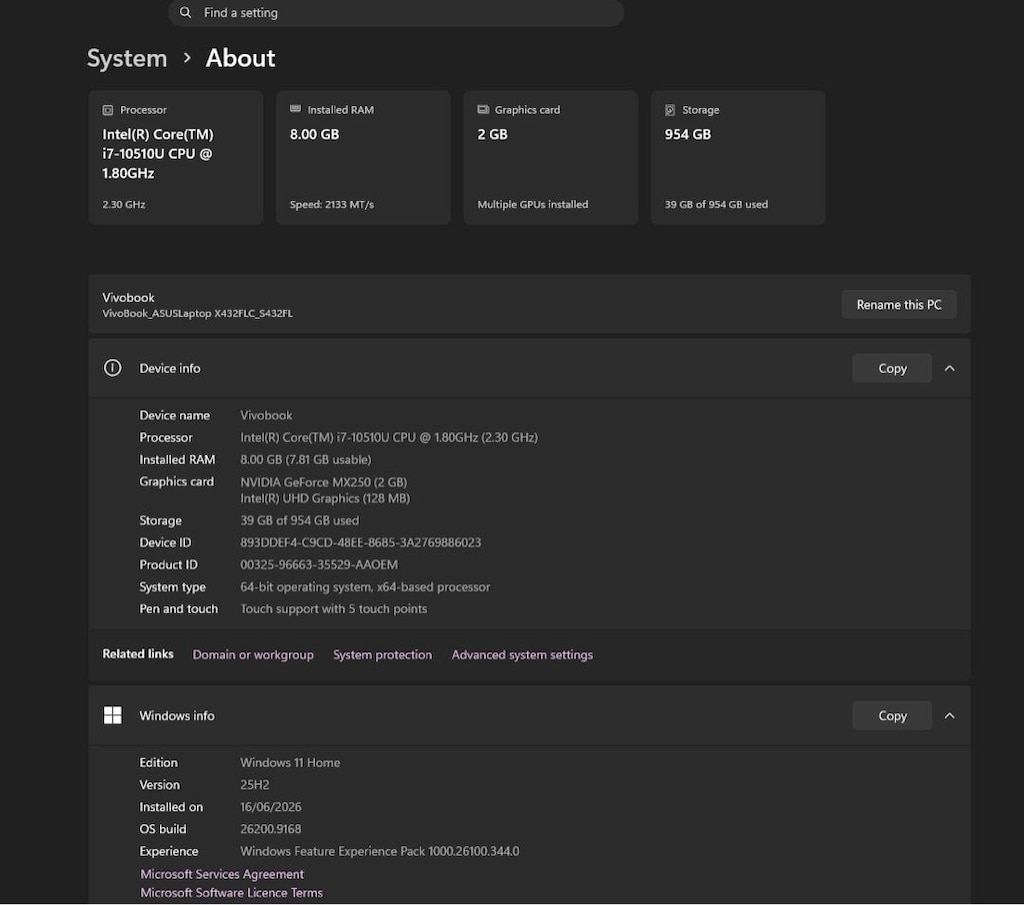Open Microsoft Software Licence Terms link
1024x905 pixels.
pyautogui.click(x=231, y=893)
